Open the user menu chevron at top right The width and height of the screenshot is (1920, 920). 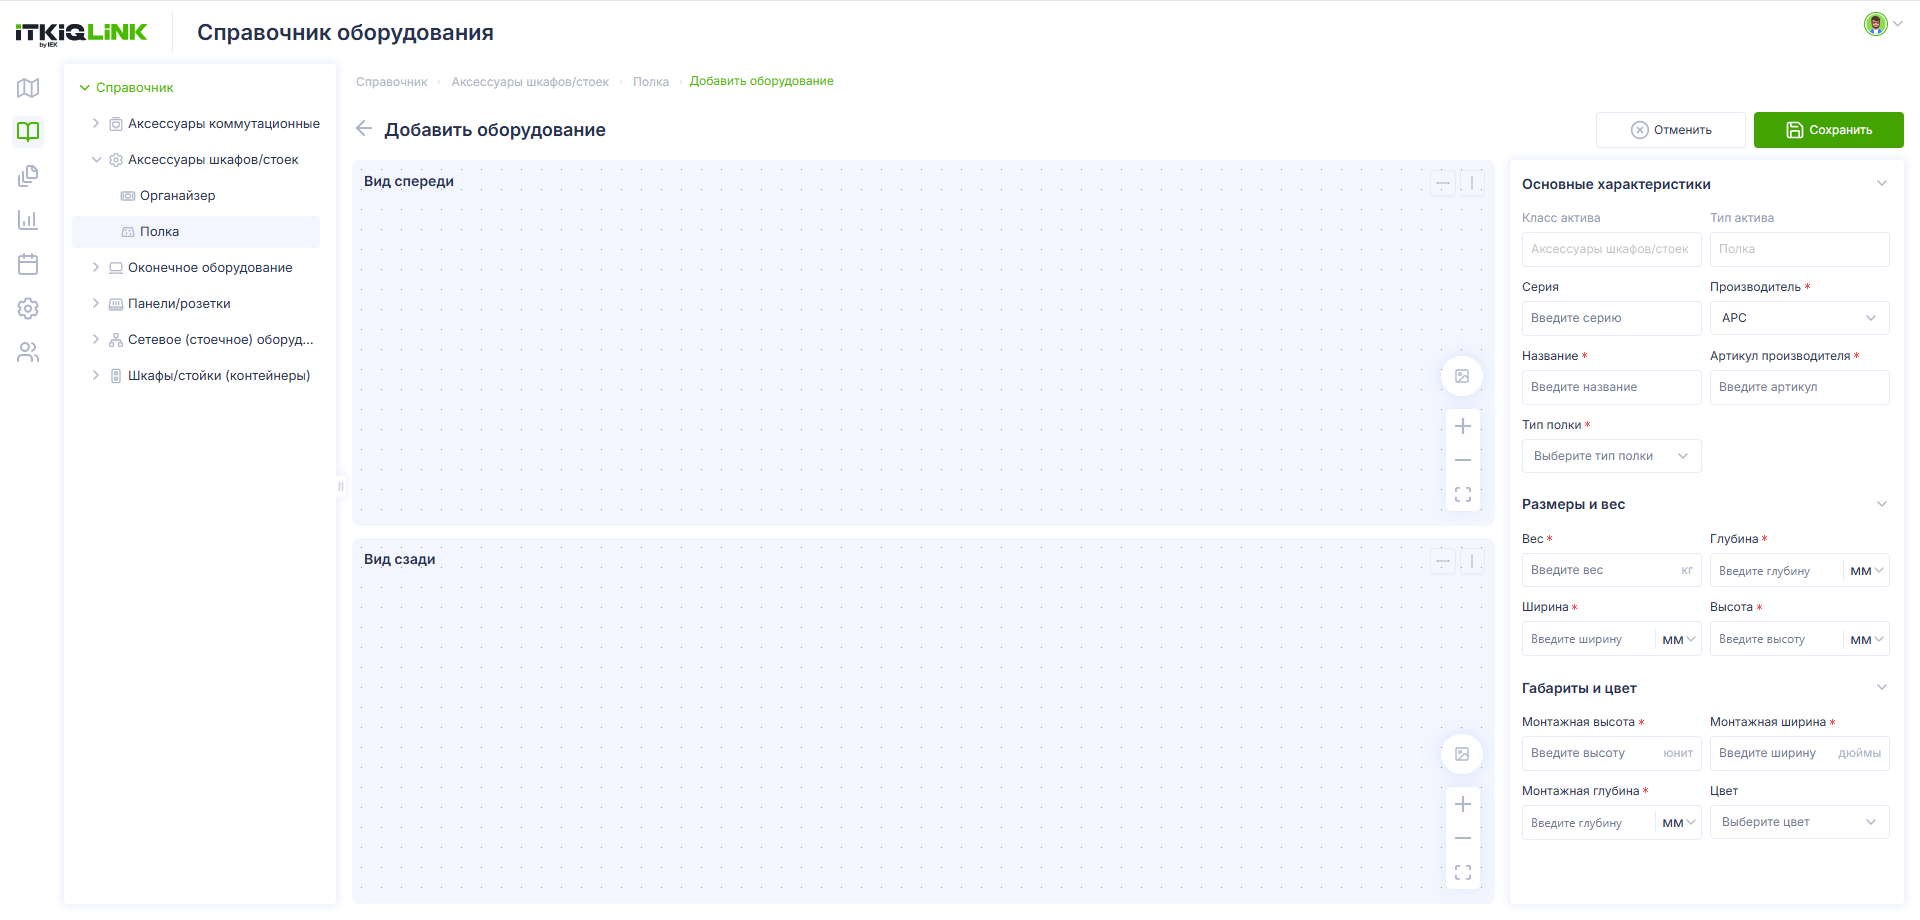click(x=1897, y=24)
